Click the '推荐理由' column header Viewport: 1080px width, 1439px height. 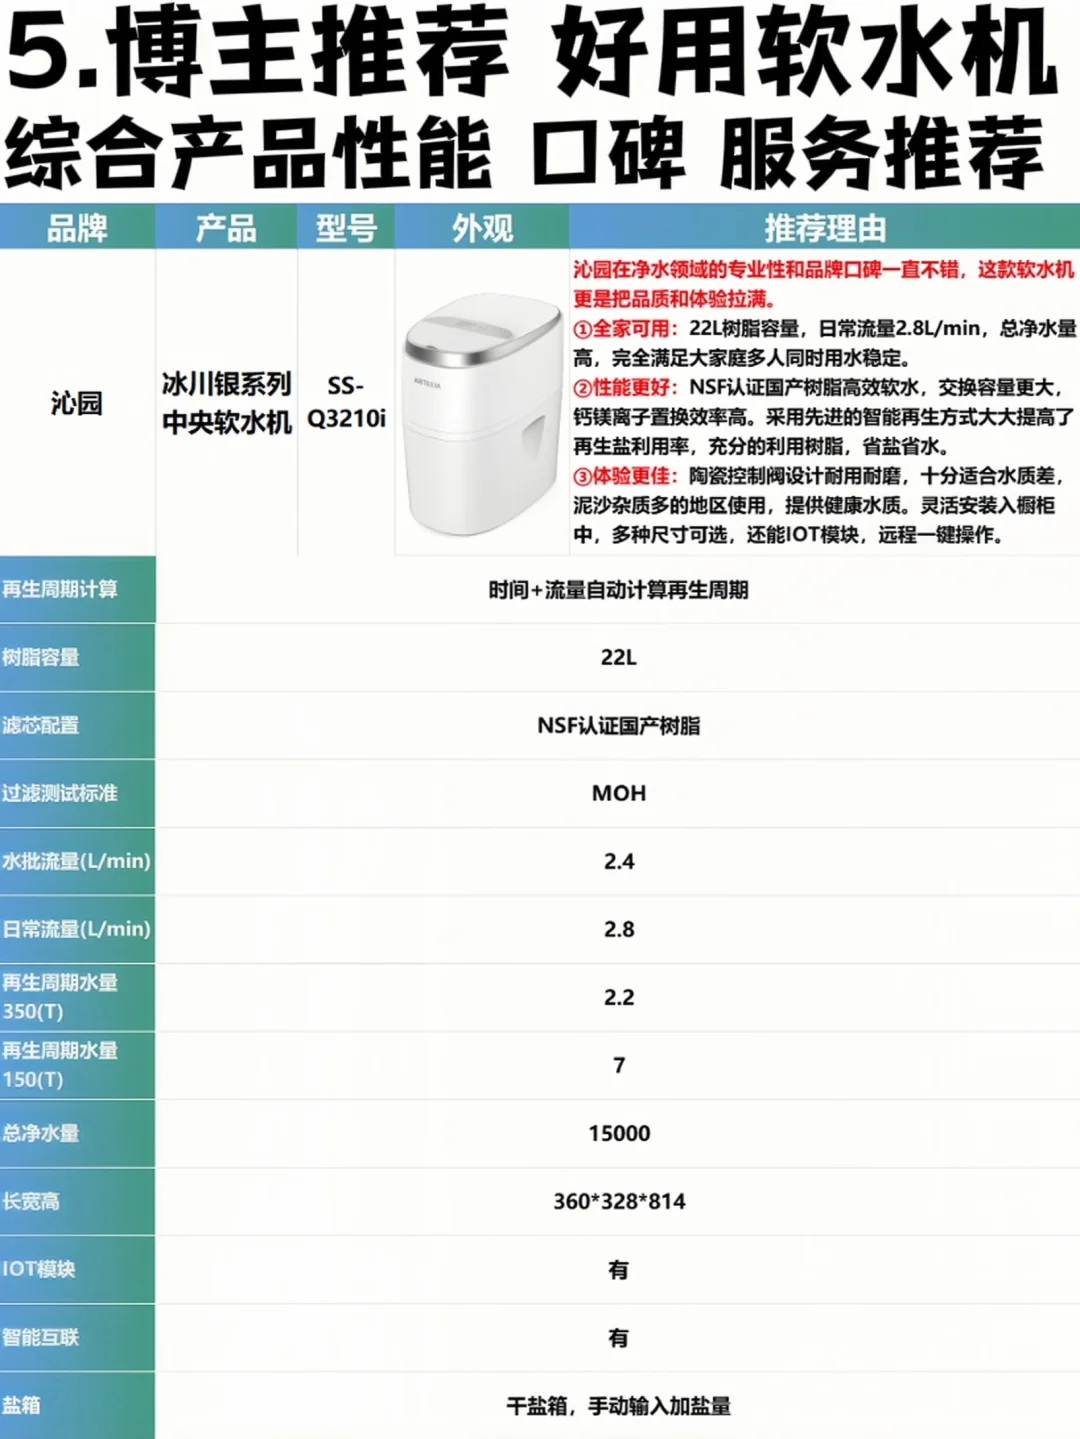(x=825, y=228)
